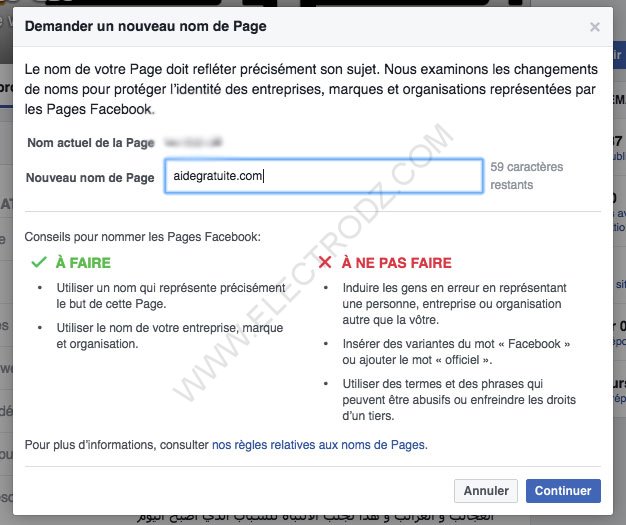Select the tip about représente précisément le but
Image resolution: width=626 pixels, height=525 pixels.
tap(171, 296)
